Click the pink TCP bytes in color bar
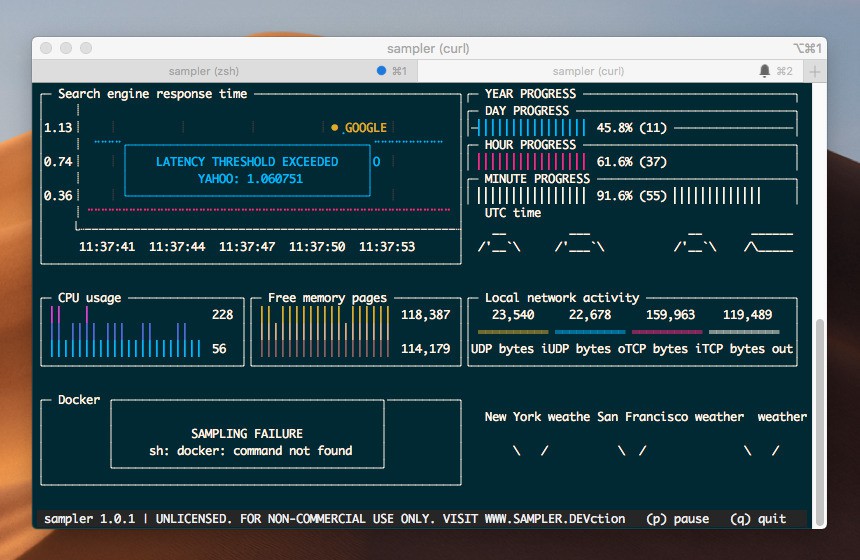The width and height of the screenshot is (860, 560). [x=667, y=332]
